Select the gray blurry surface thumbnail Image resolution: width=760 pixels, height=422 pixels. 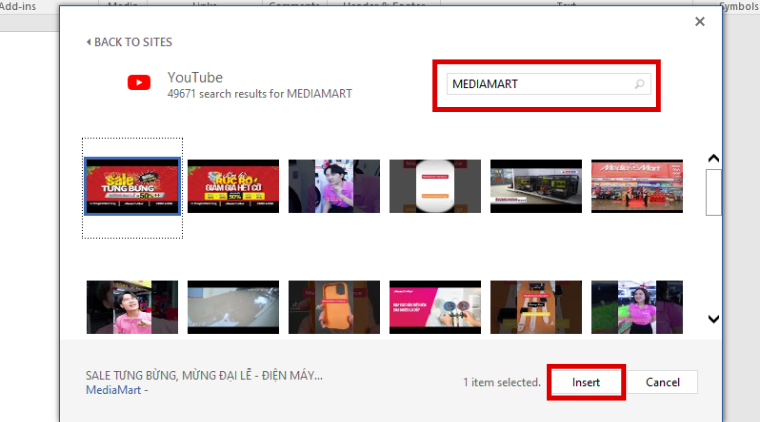pyautogui.click(x=233, y=307)
